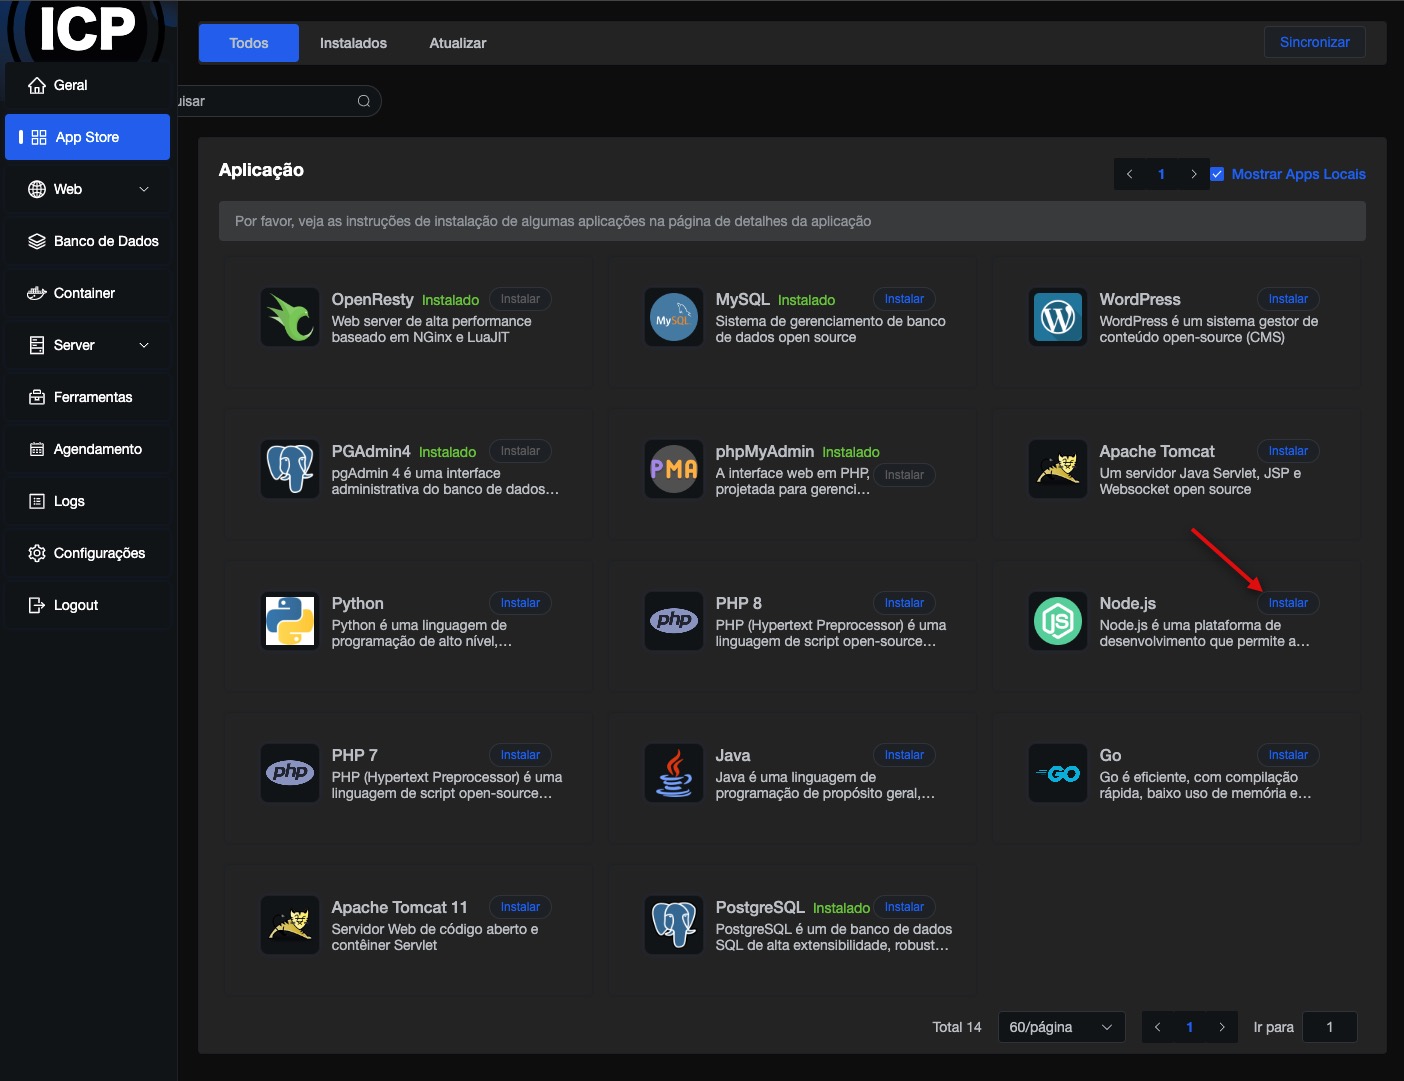Click Instalar for Java
This screenshot has width=1404, height=1081.
pos(904,755)
